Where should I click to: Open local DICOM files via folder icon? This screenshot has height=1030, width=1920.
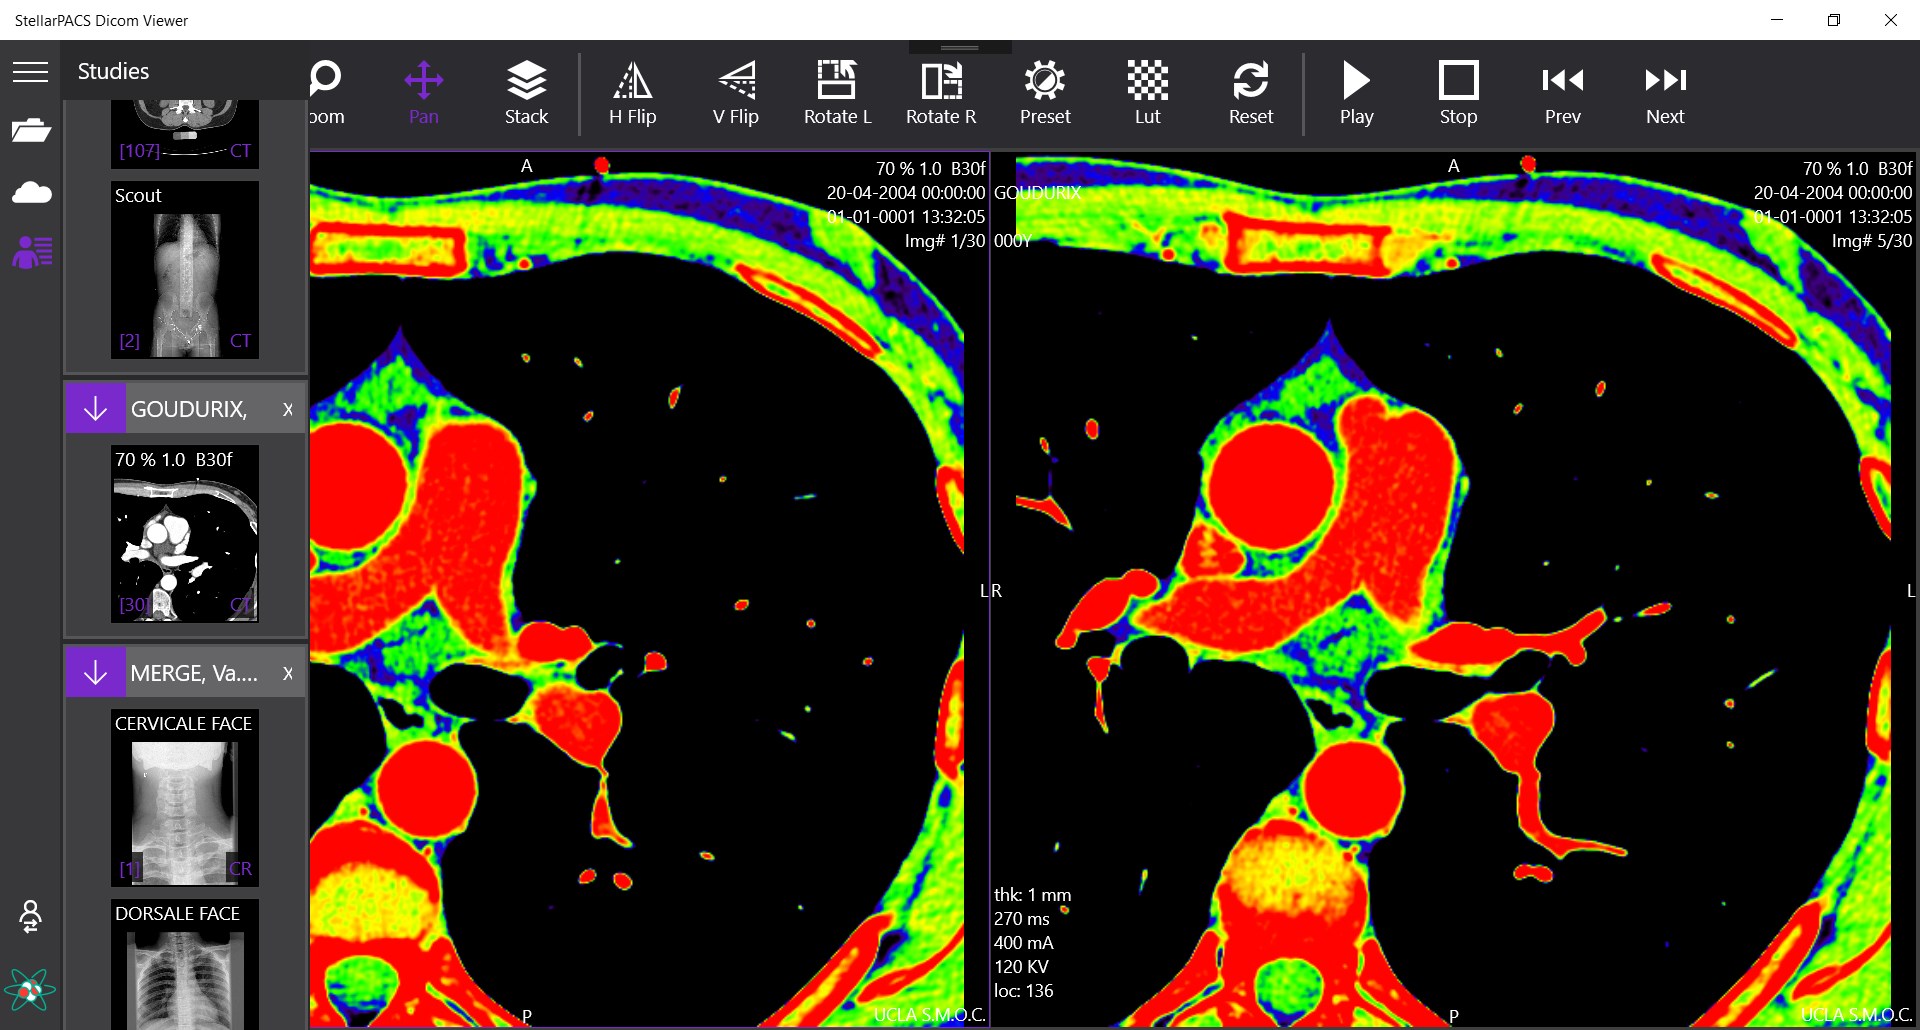pyautogui.click(x=31, y=130)
